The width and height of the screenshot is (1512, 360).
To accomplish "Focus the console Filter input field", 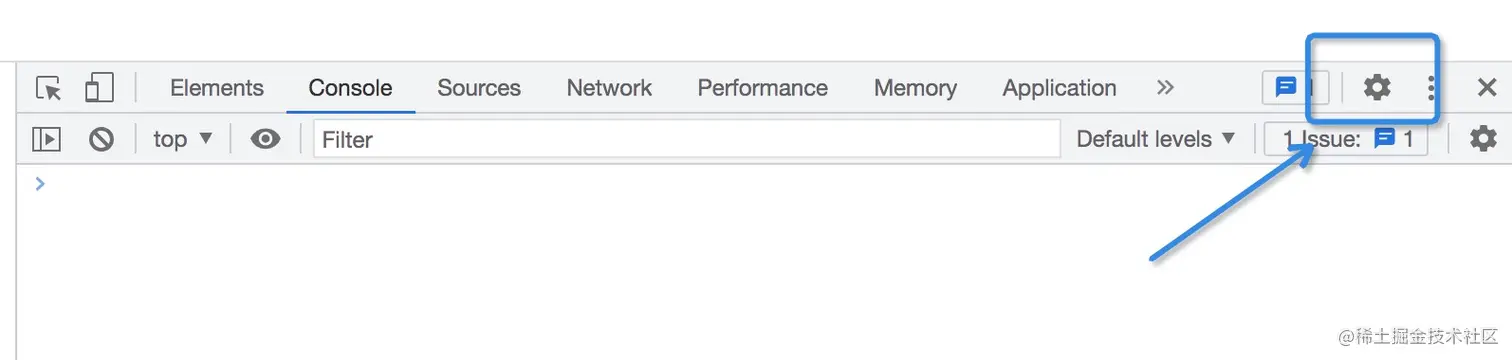I will click(687, 139).
